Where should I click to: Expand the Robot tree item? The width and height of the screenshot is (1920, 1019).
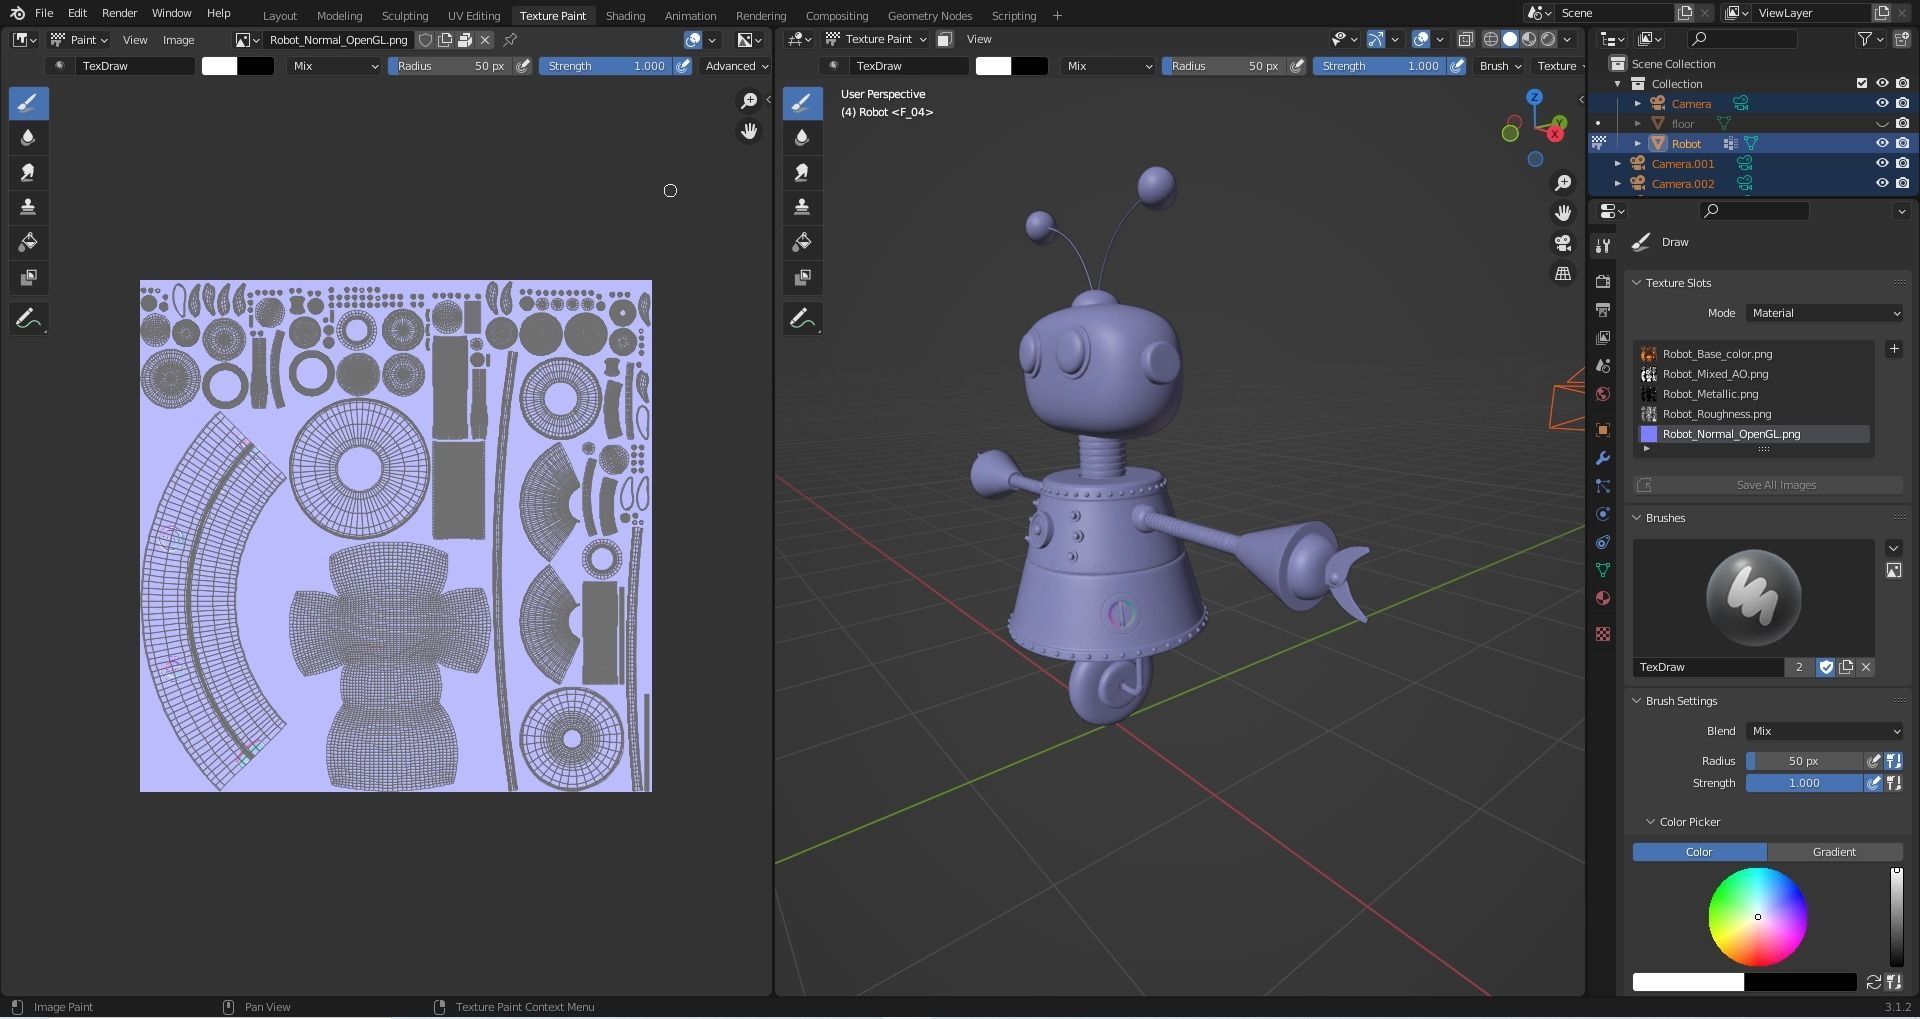point(1638,143)
